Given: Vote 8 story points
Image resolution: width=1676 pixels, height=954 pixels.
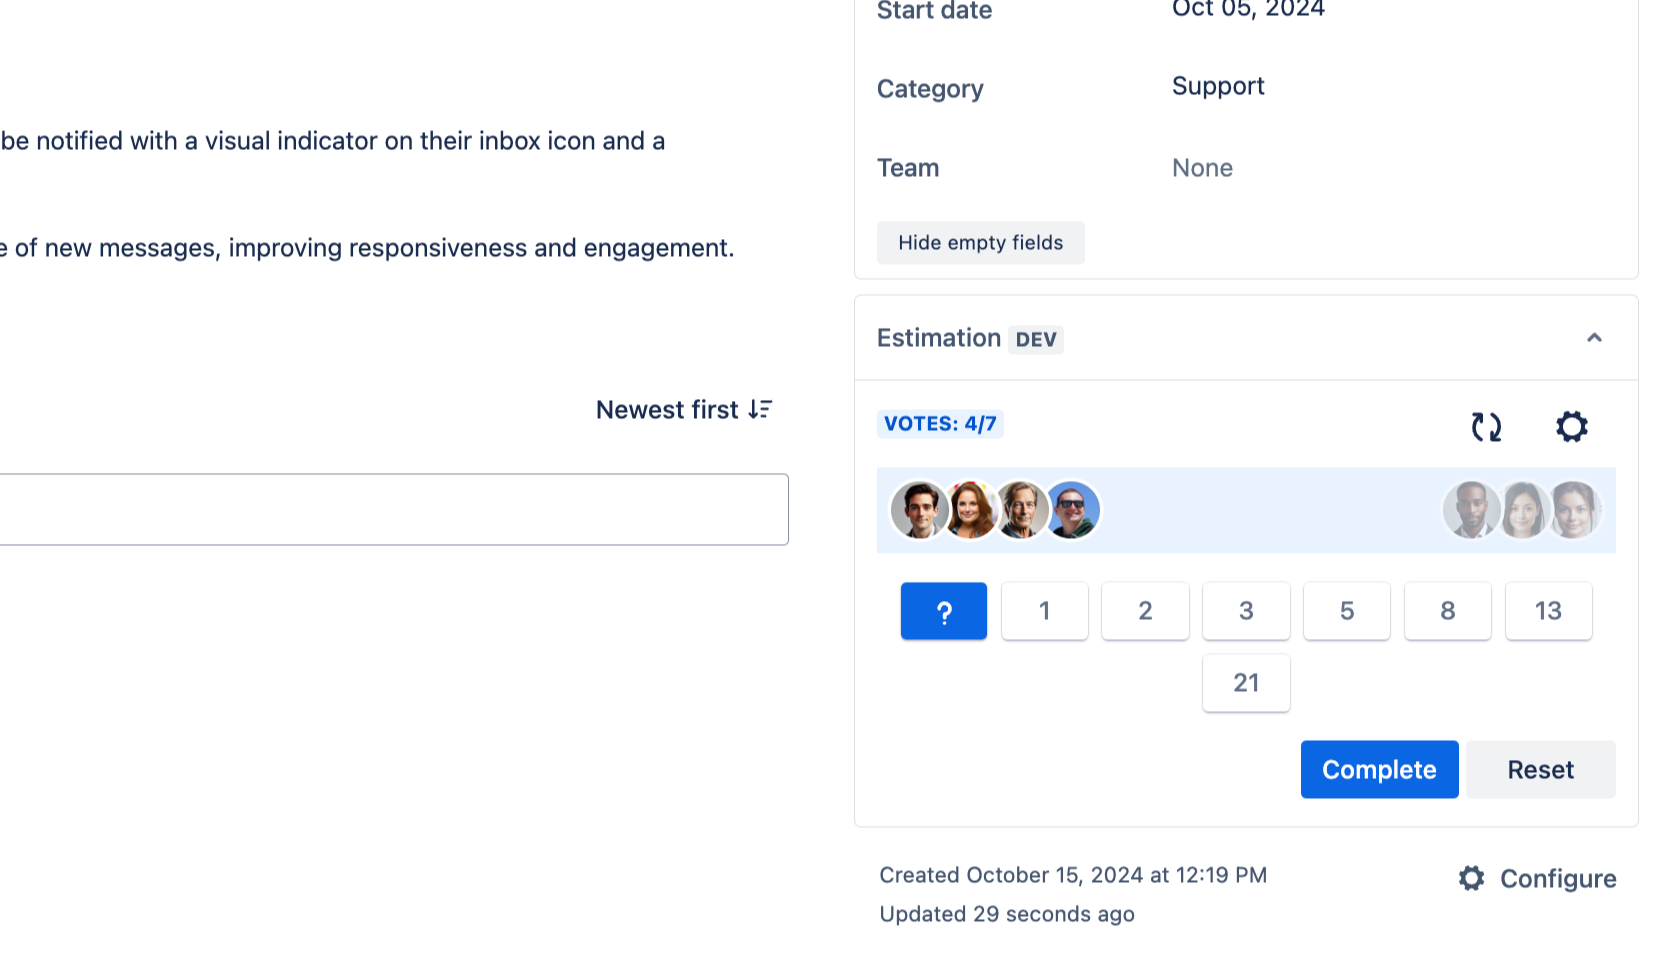Looking at the screenshot, I should (1447, 610).
